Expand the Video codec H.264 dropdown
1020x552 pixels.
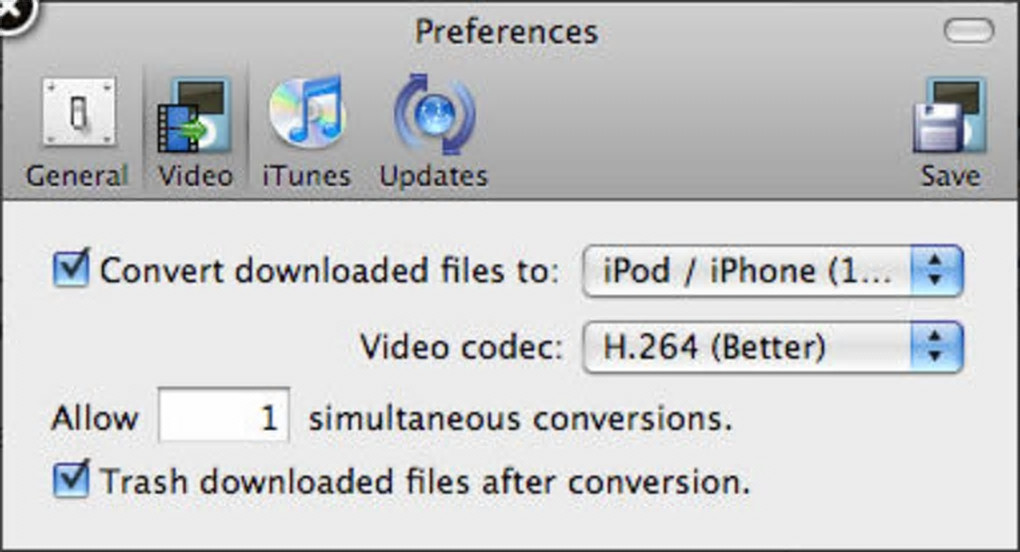(746, 347)
